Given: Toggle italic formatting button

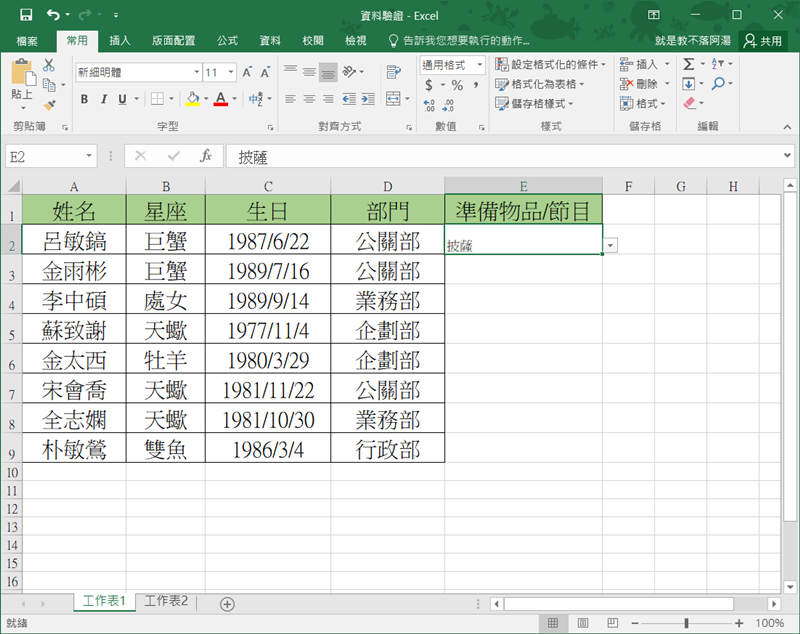Looking at the screenshot, I should (103, 99).
